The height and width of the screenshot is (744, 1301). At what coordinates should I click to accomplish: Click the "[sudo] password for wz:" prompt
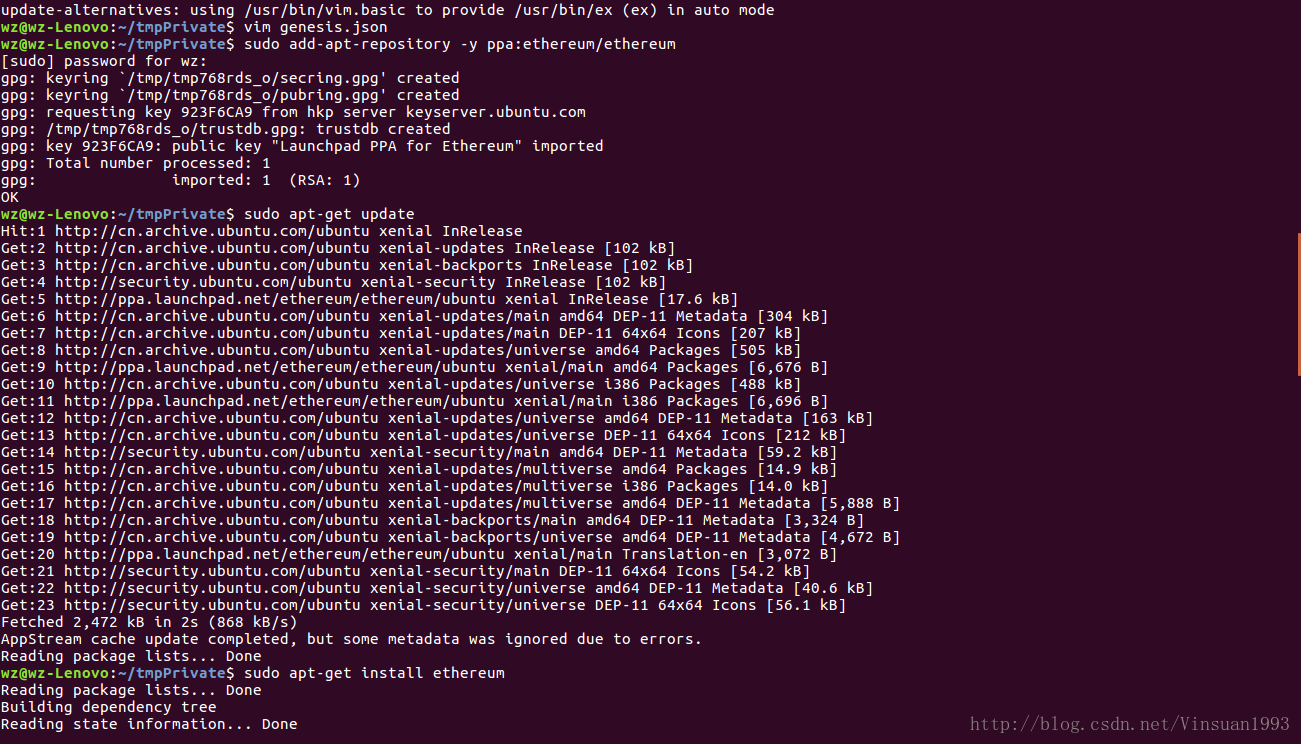click(x=104, y=61)
